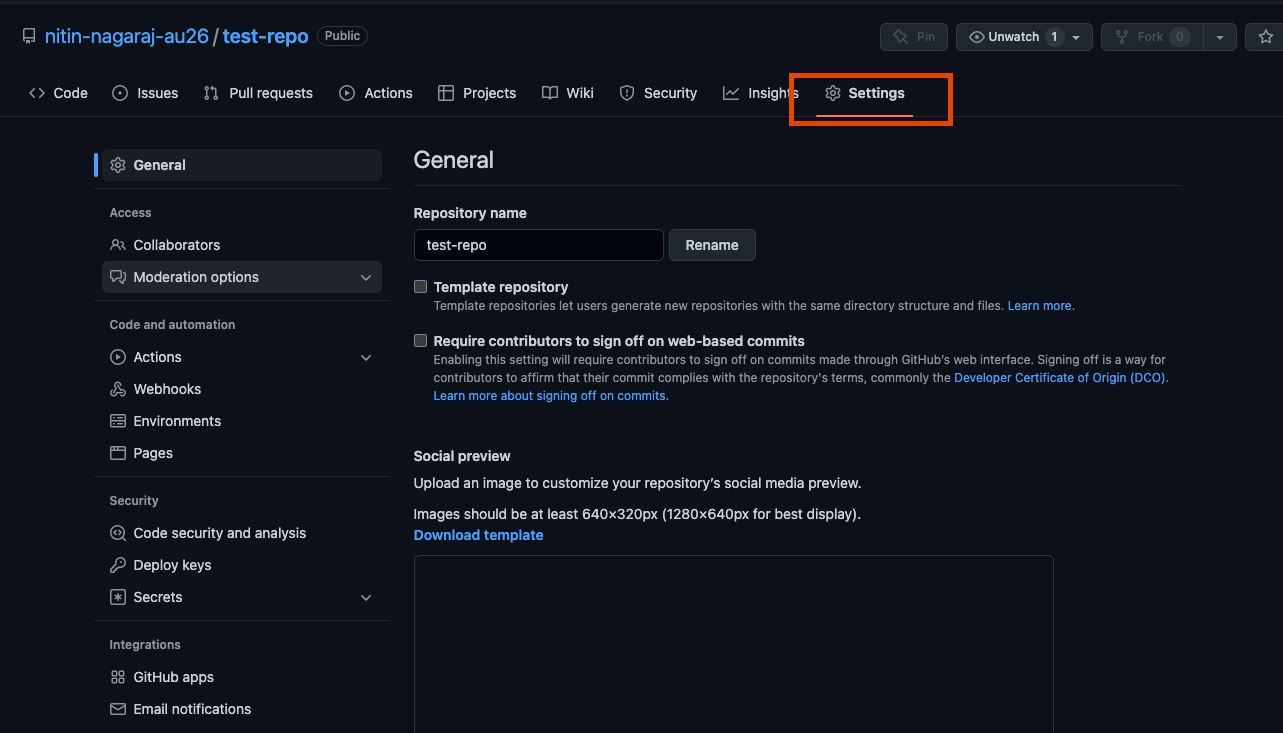Click the GitHub apps grid icon
1283x733 pixels.
(118, 677)
